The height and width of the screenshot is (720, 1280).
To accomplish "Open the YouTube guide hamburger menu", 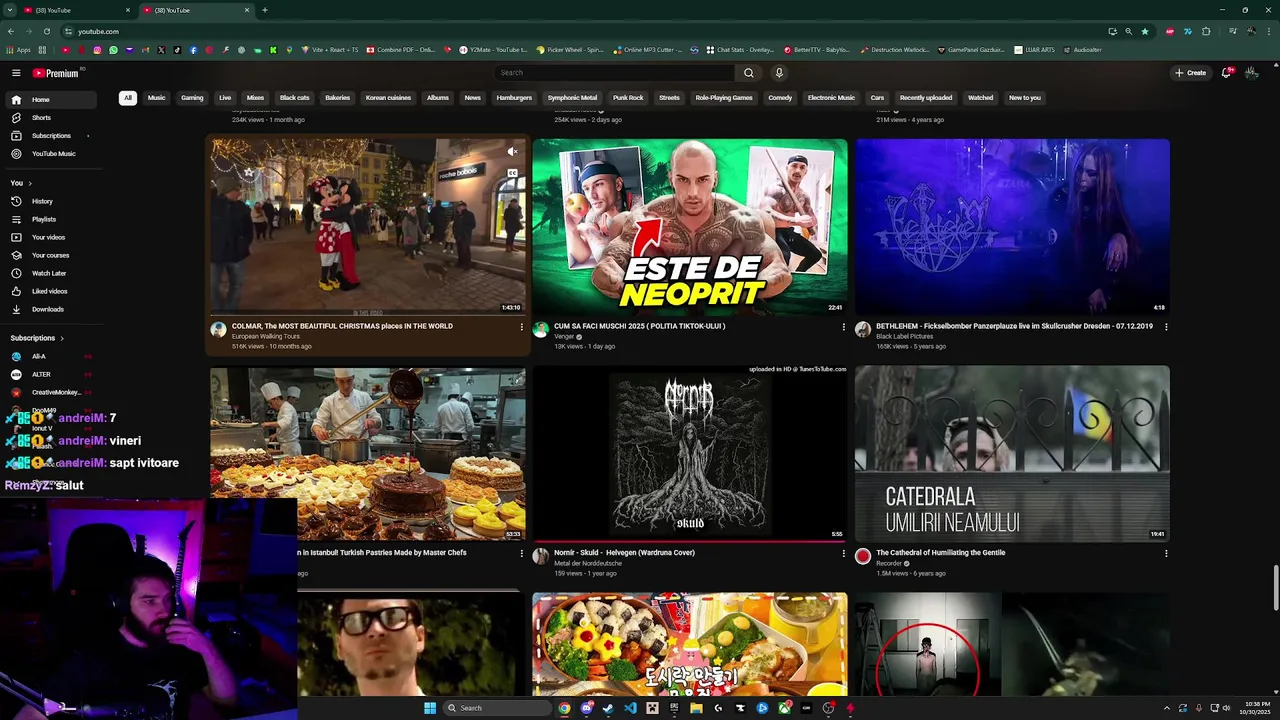I will click(16, 73).
